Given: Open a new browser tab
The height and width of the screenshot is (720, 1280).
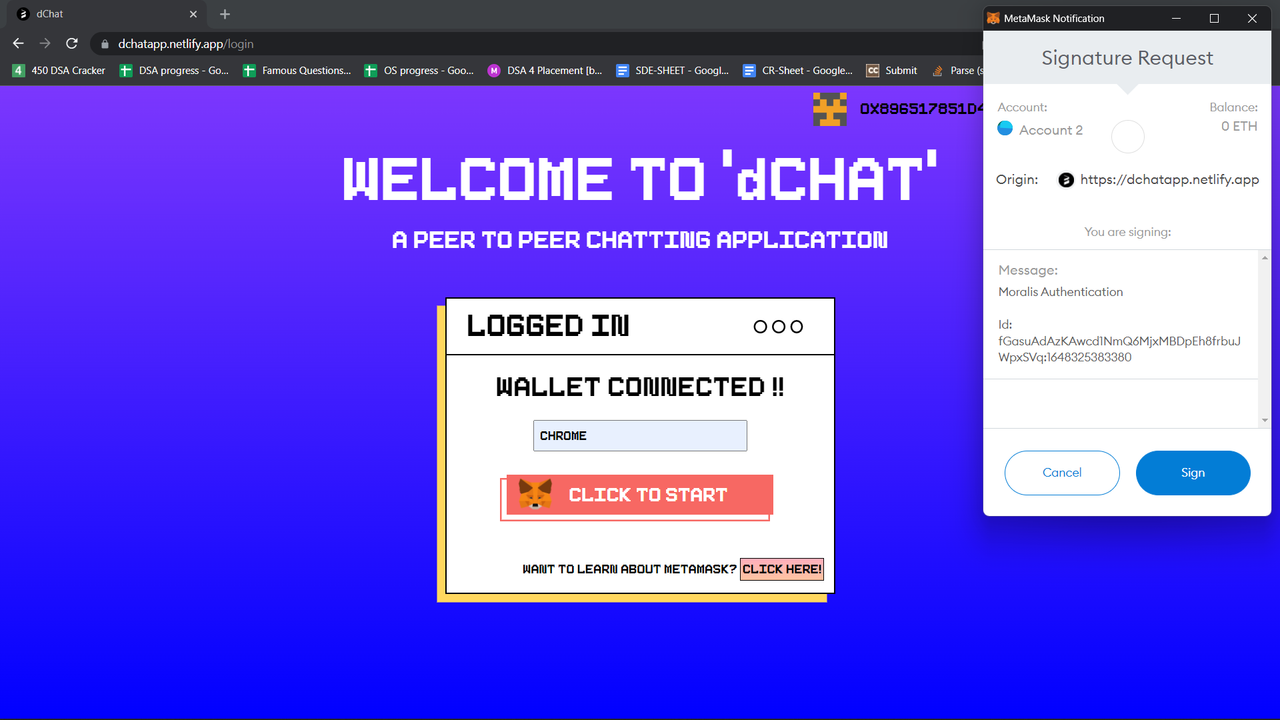Looking at the screenshot, I should (225, 14).
